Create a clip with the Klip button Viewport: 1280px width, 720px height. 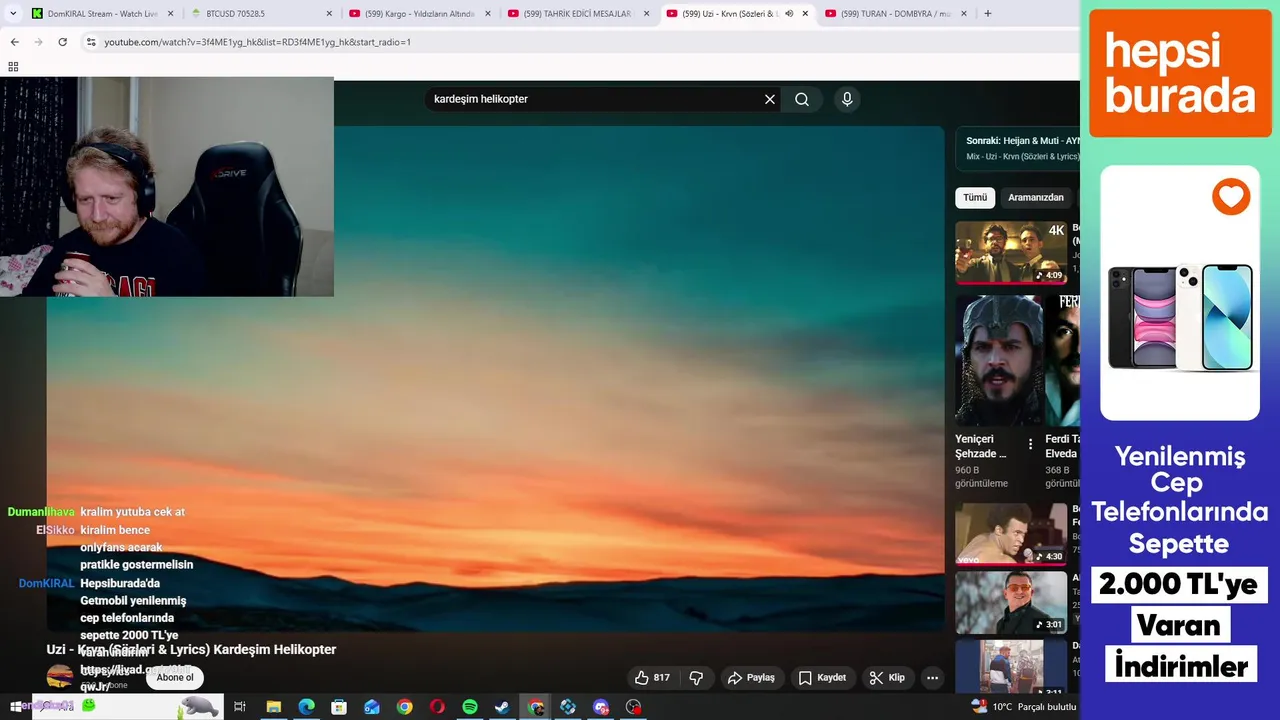887,678
